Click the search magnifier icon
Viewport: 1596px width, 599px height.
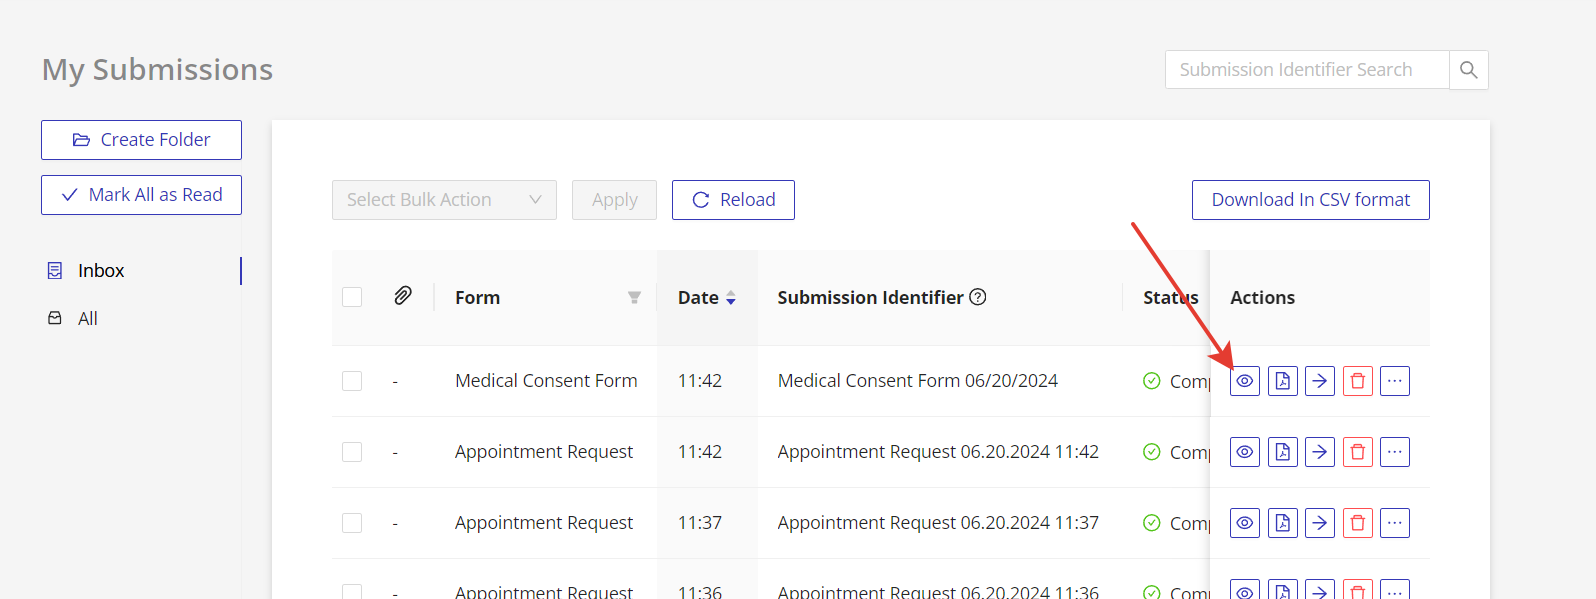pos(1468,70)
